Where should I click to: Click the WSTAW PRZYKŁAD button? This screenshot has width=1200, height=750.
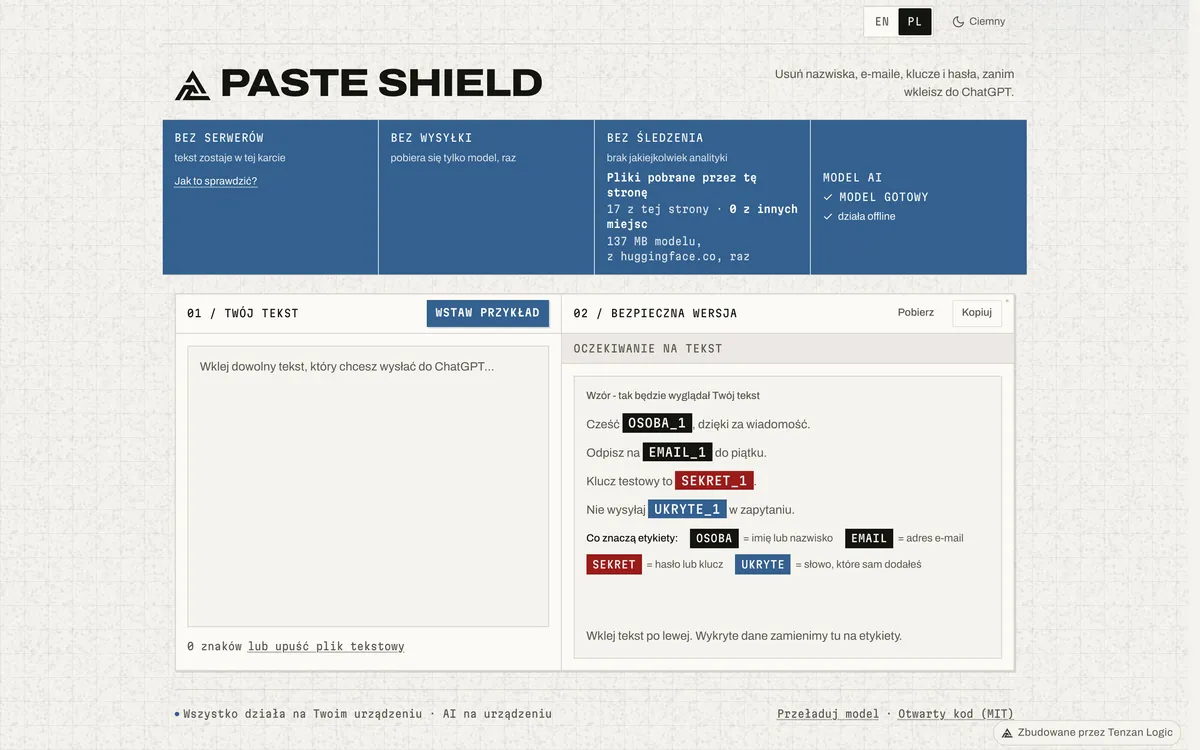tap(488, 313)
